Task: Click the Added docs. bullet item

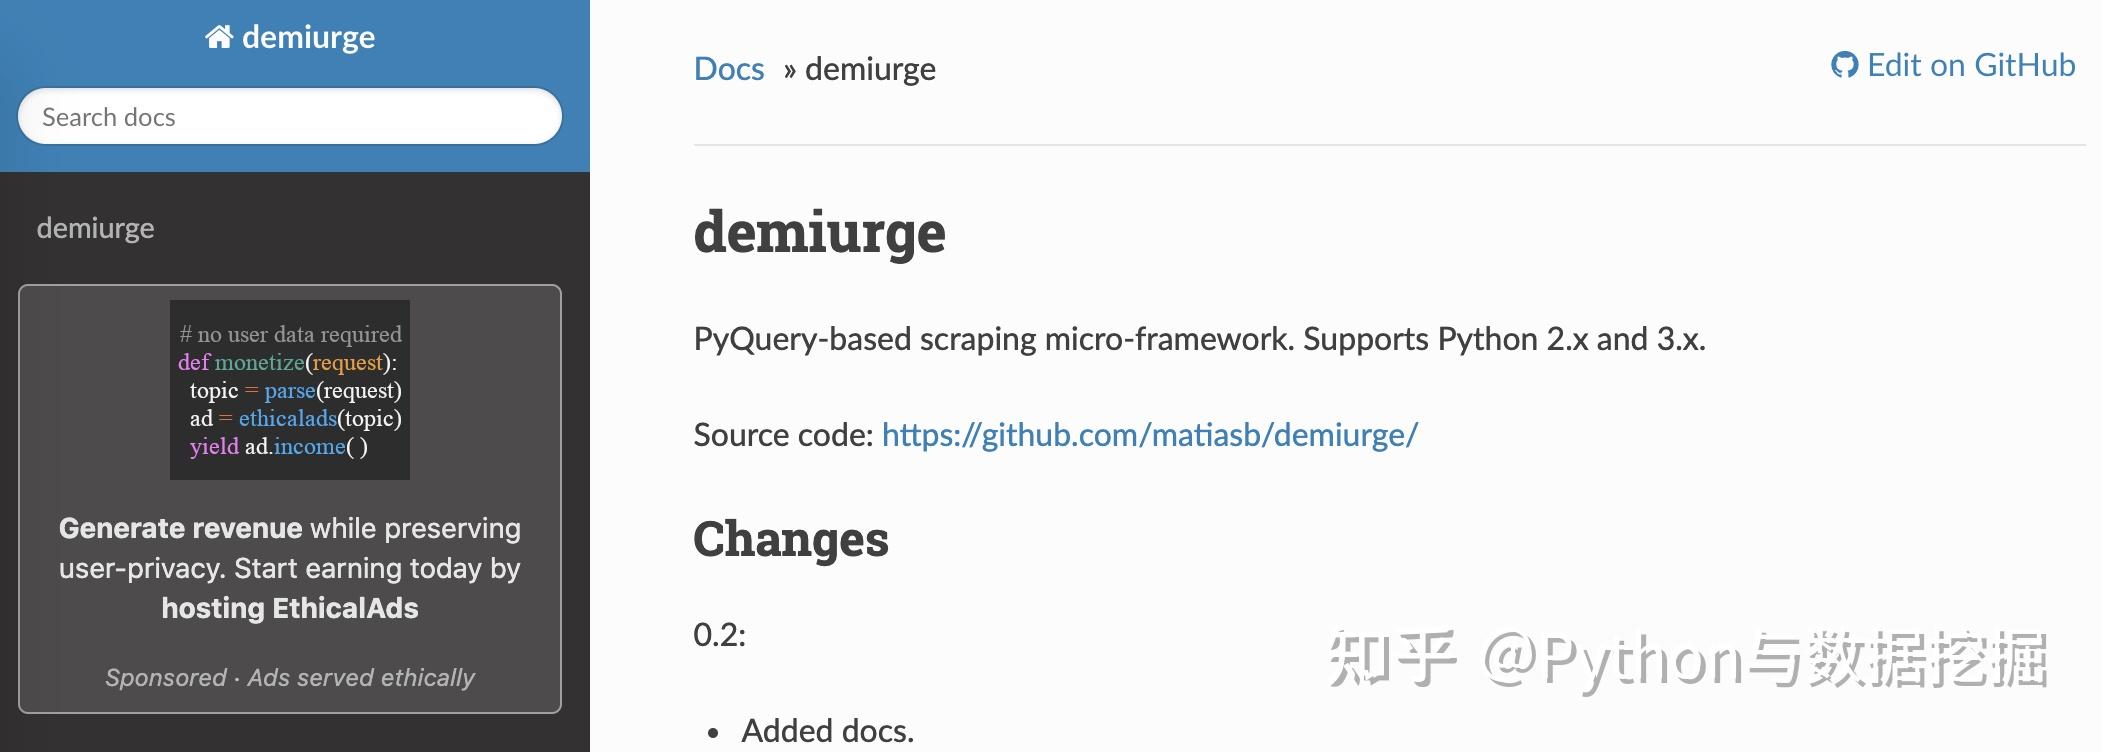Action: 827,731
